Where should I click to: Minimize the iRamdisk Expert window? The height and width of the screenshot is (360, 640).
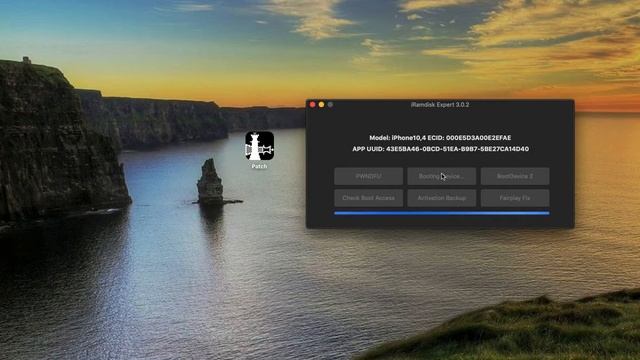(322, 105)
